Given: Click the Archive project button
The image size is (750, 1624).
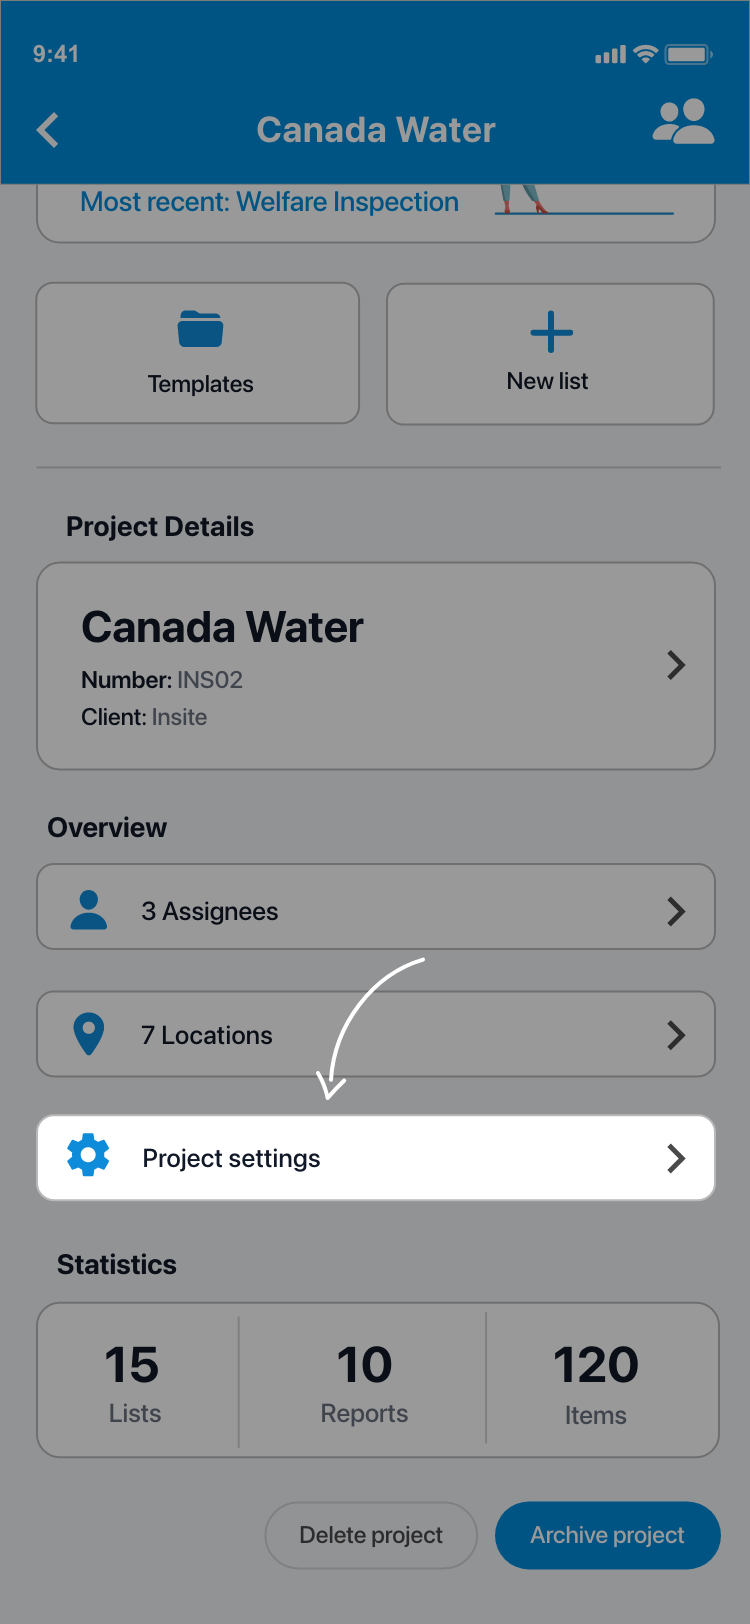Looking at the screenshot, I should [607, 1535].
